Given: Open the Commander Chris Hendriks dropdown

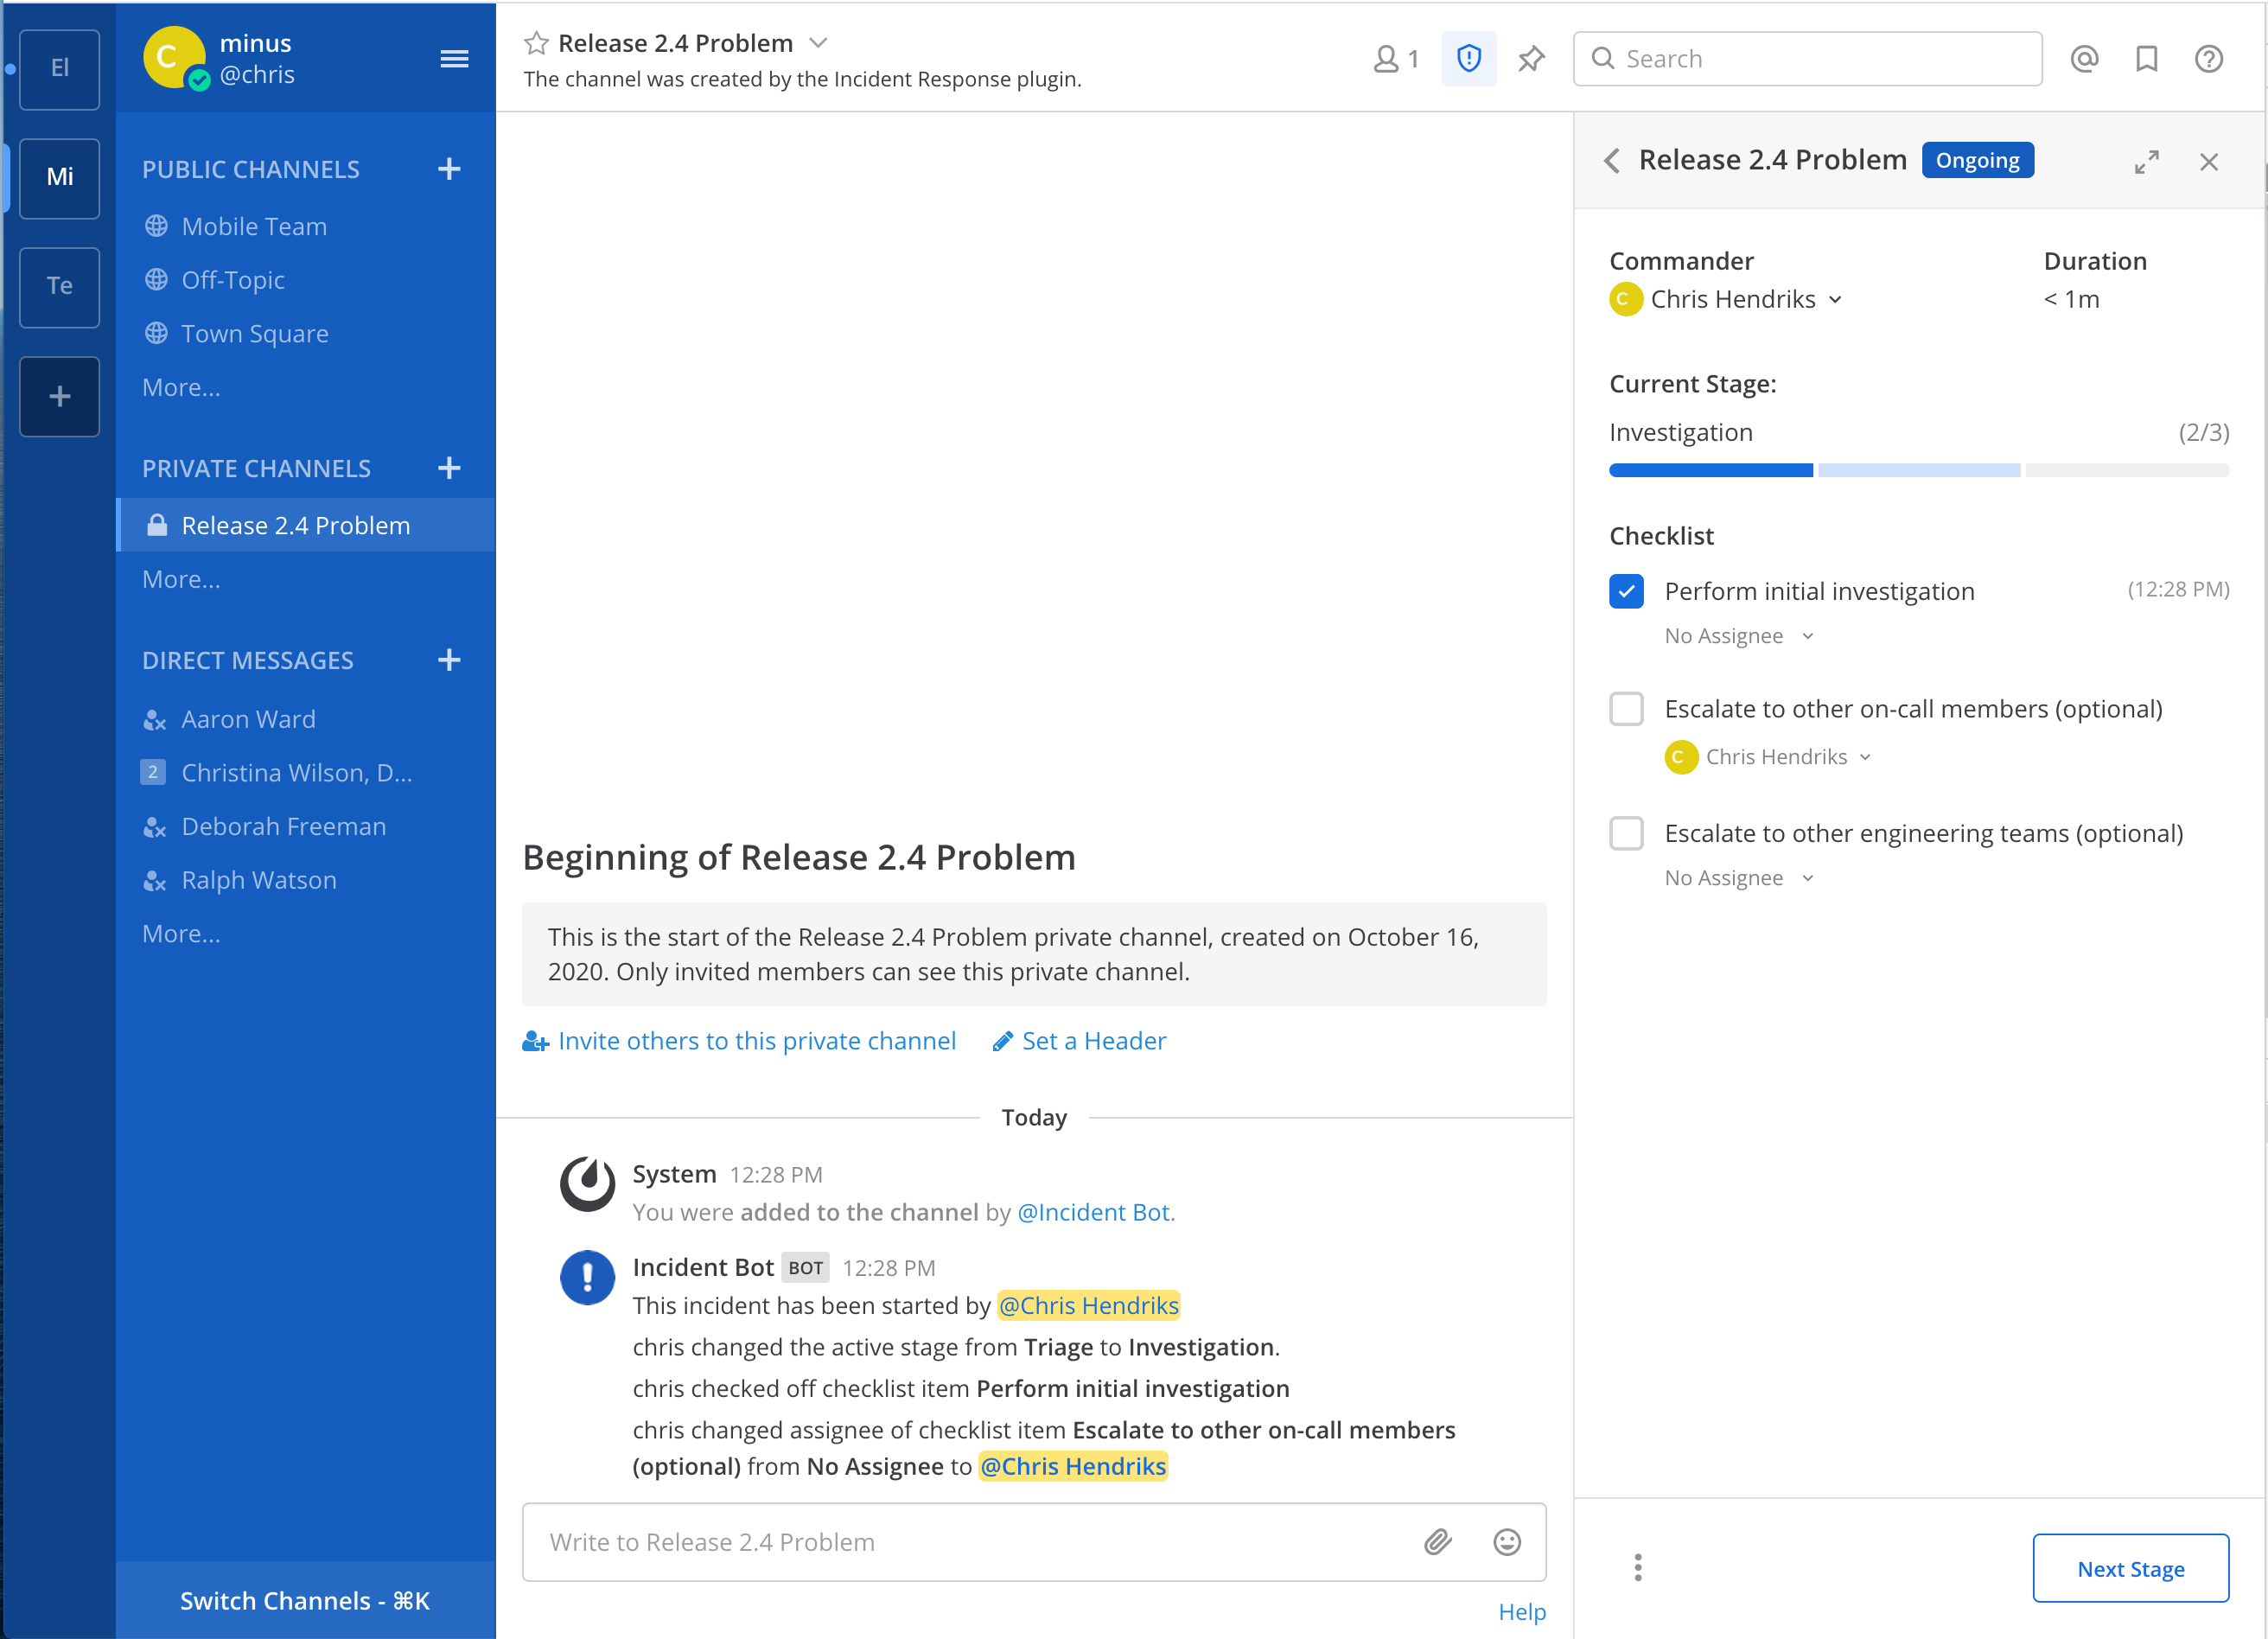Looking at the screenshot, I should pos(1742,299).
